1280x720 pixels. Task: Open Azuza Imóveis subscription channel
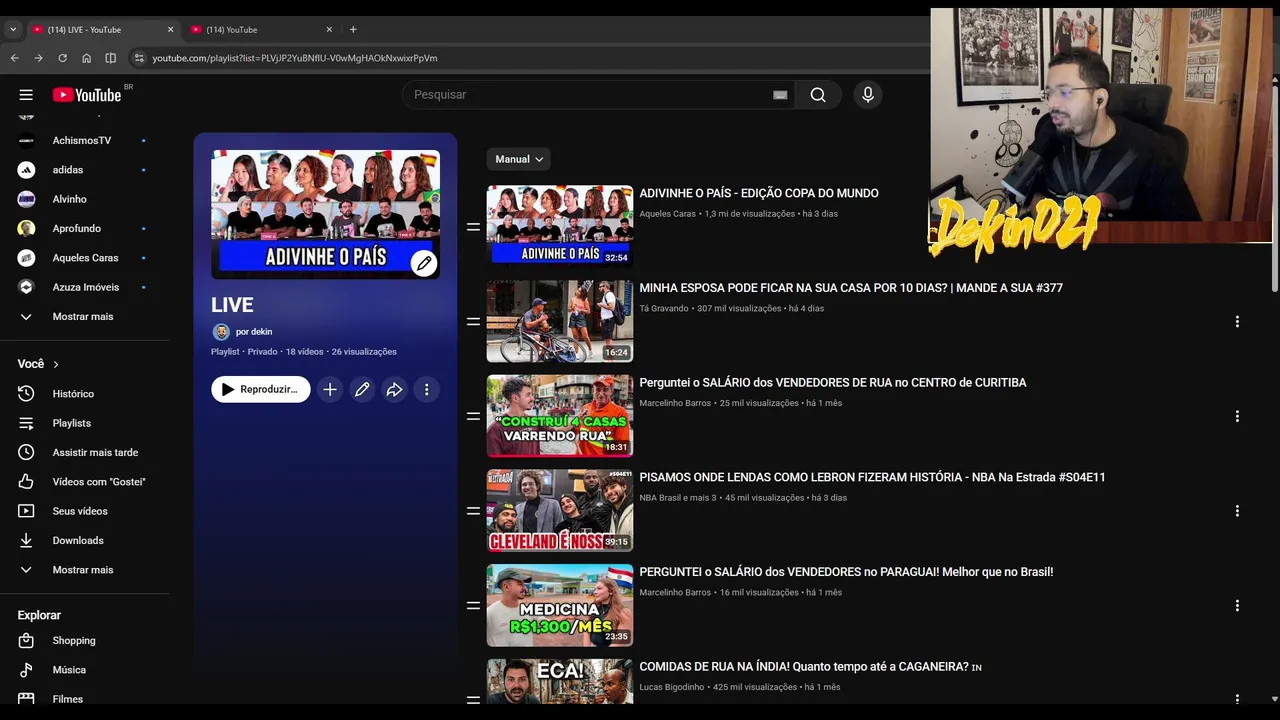[85, 287]
